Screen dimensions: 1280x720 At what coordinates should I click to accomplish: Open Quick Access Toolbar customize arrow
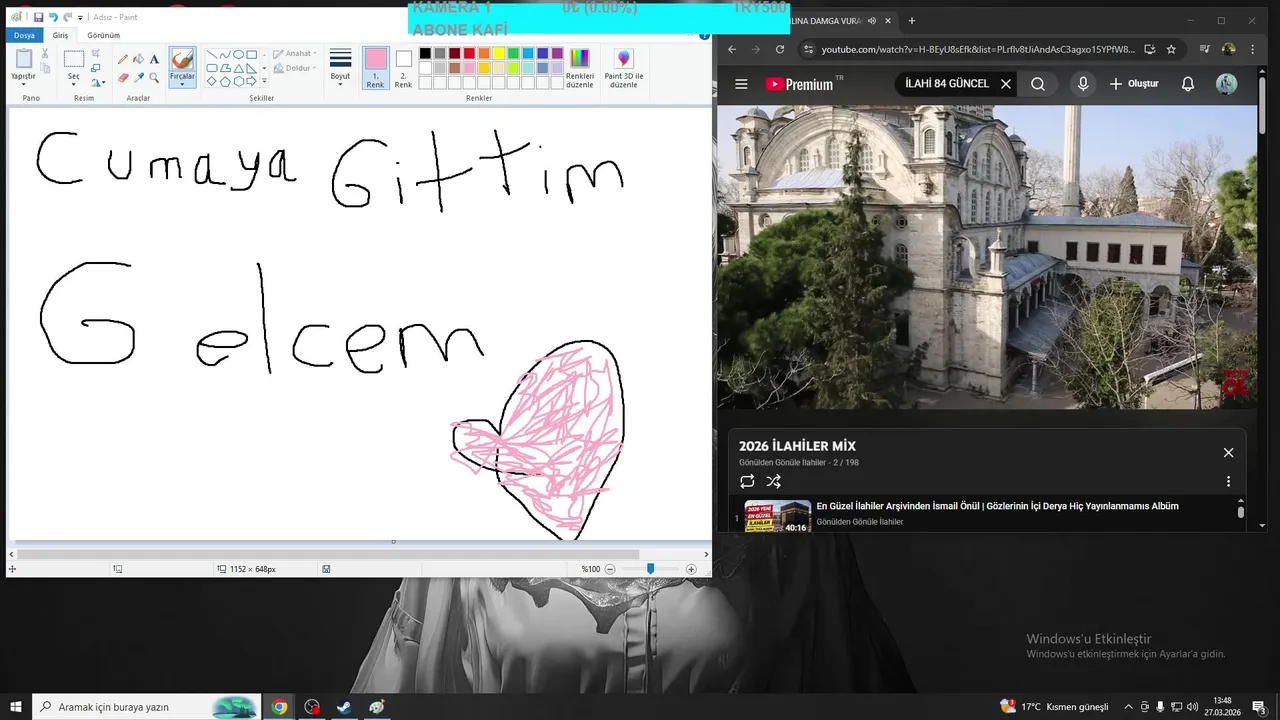[82, 17]
